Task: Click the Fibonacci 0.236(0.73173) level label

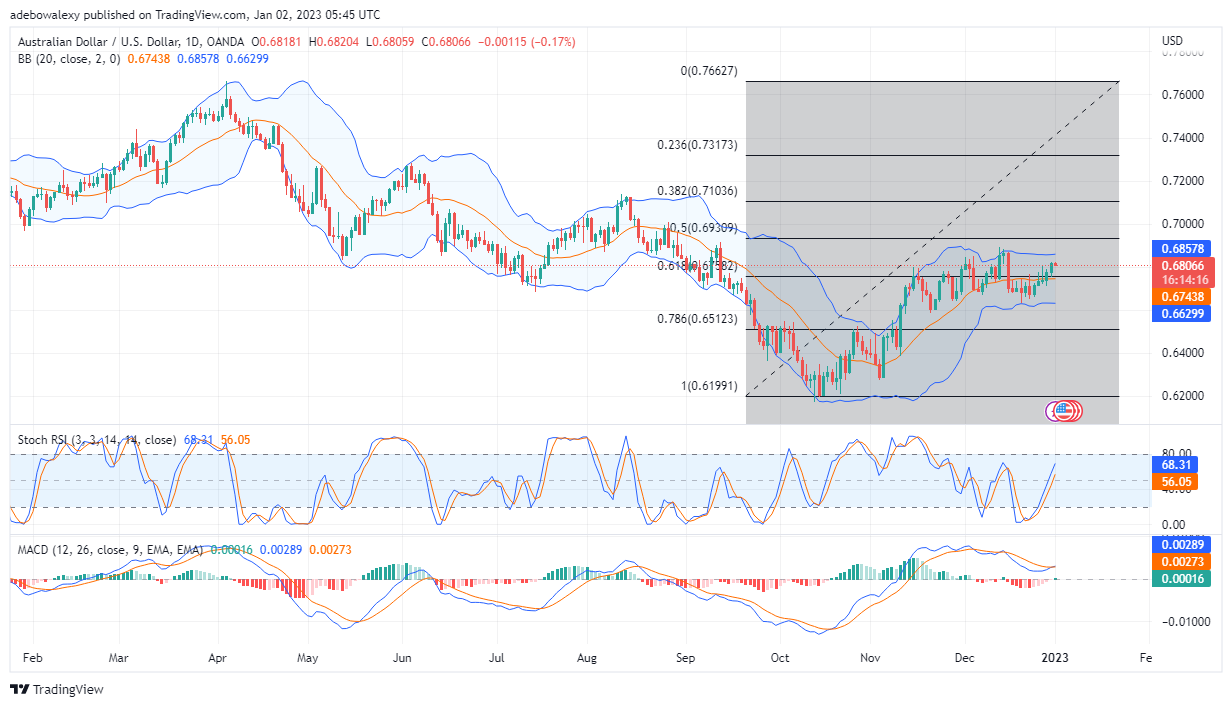Action: click(697, 145)
